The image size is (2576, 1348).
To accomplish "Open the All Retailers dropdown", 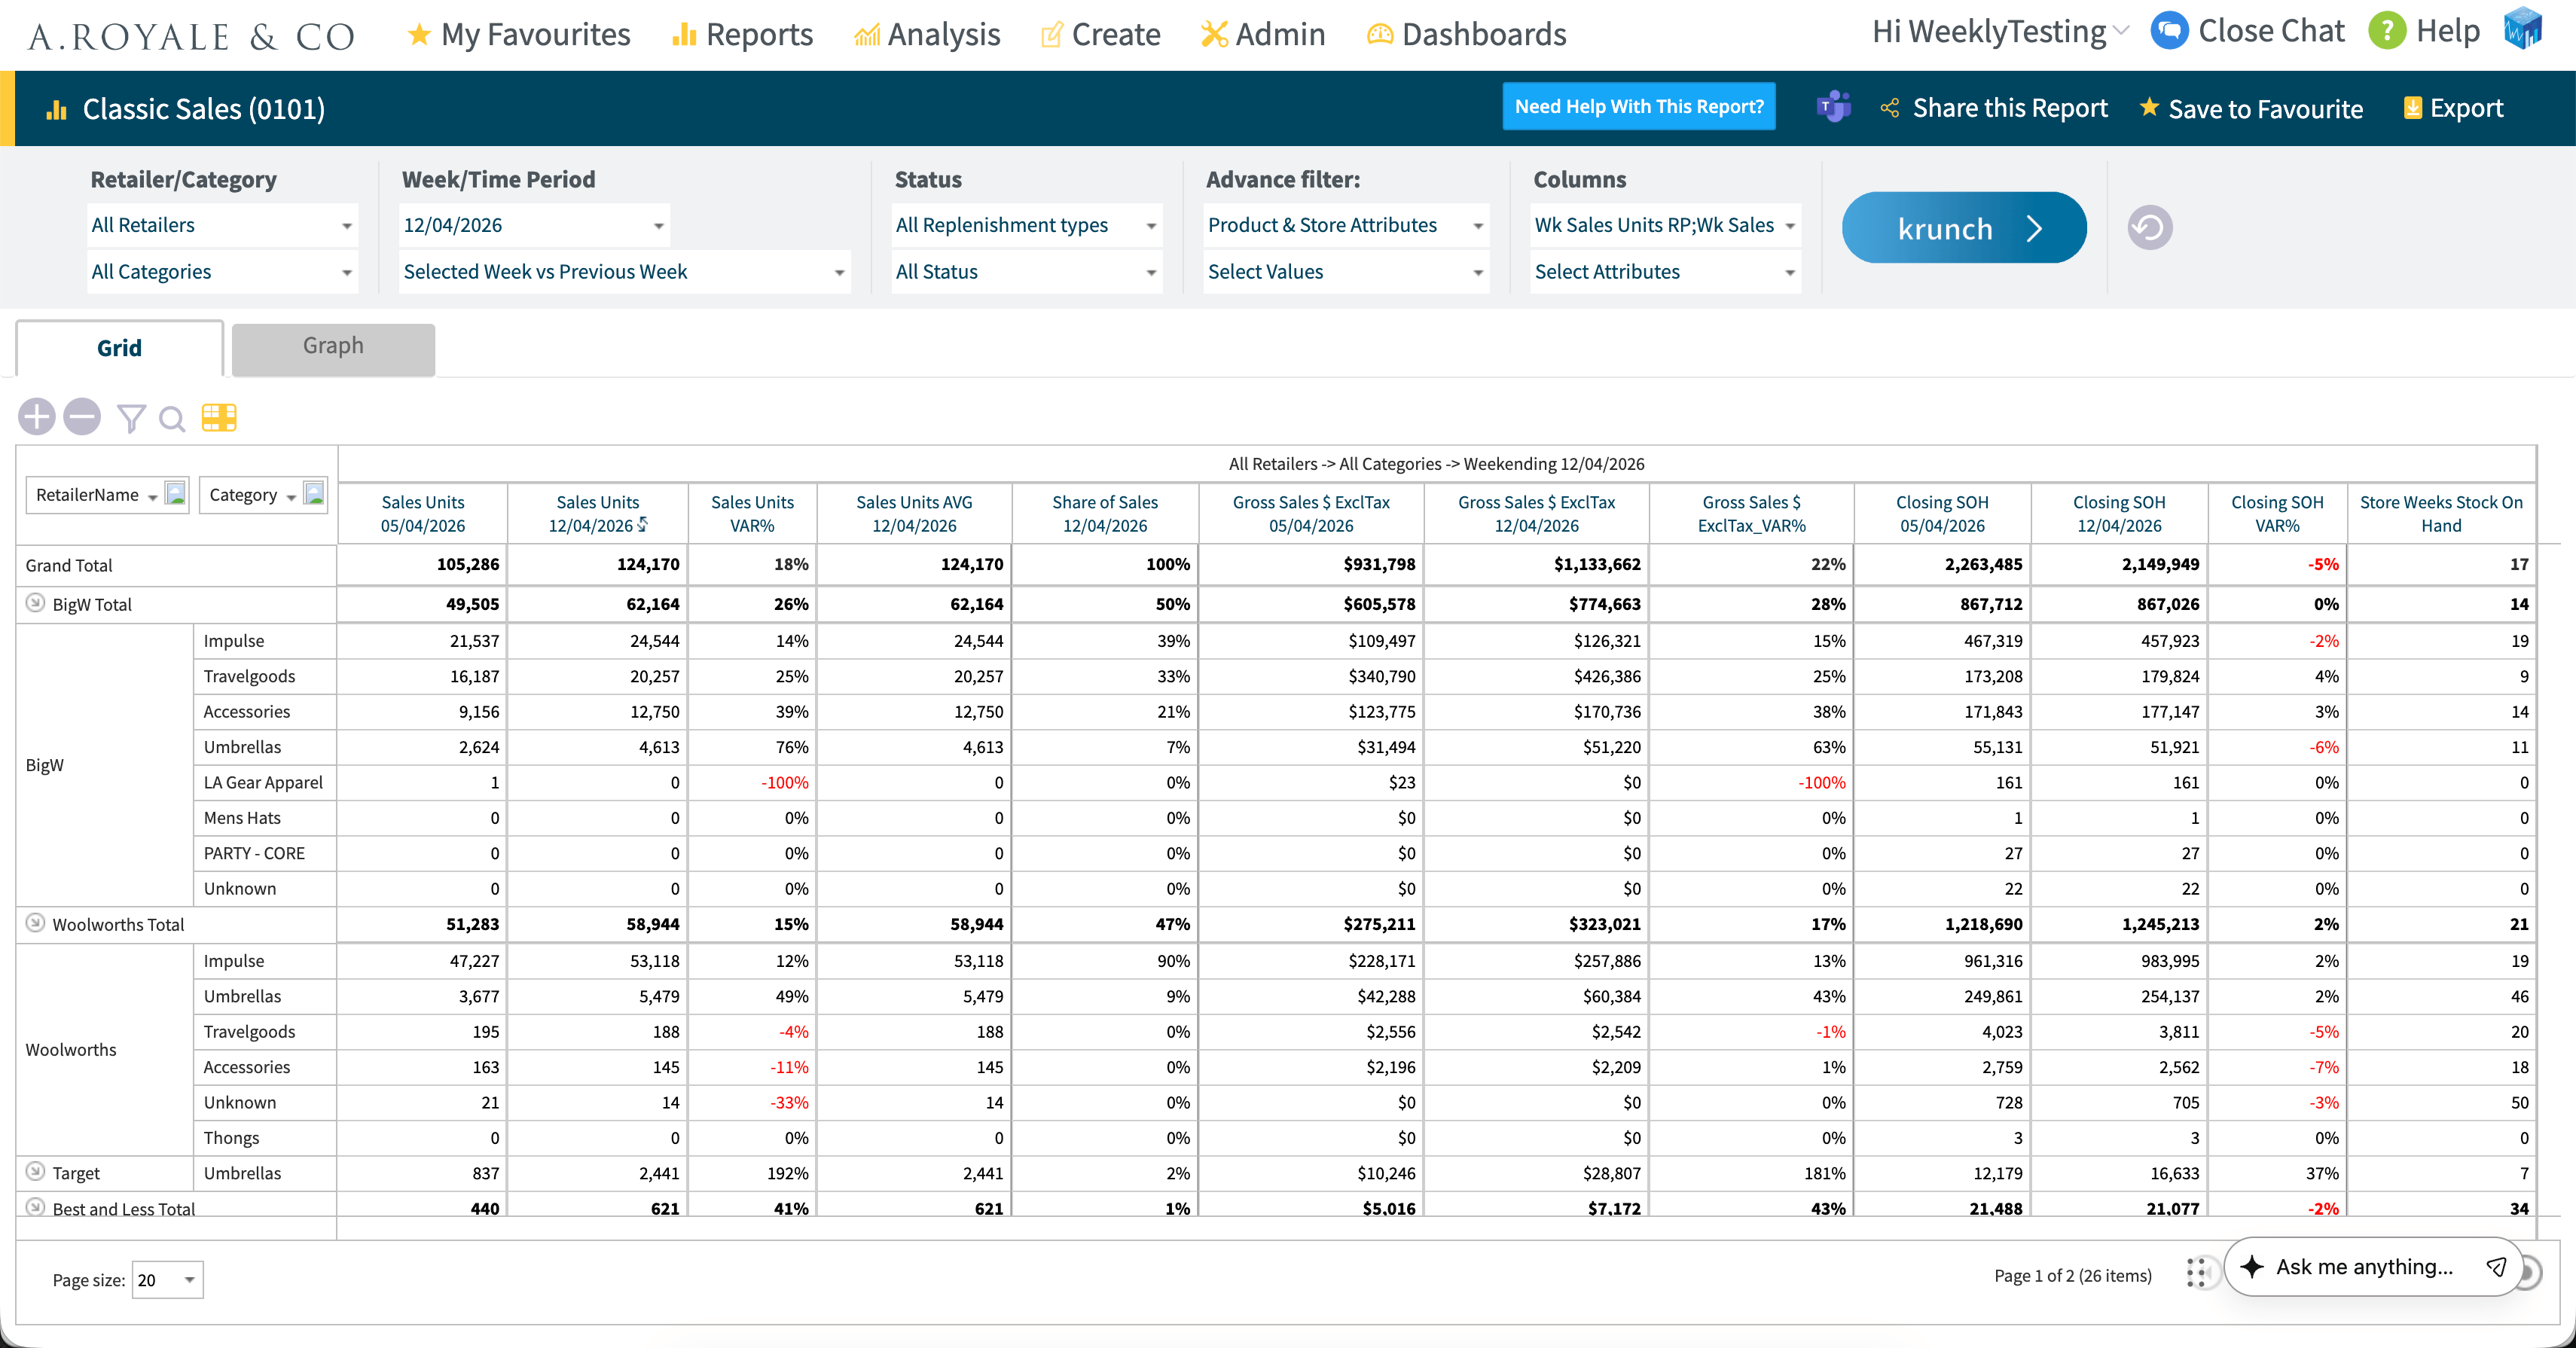I will [x=222, y=225].
